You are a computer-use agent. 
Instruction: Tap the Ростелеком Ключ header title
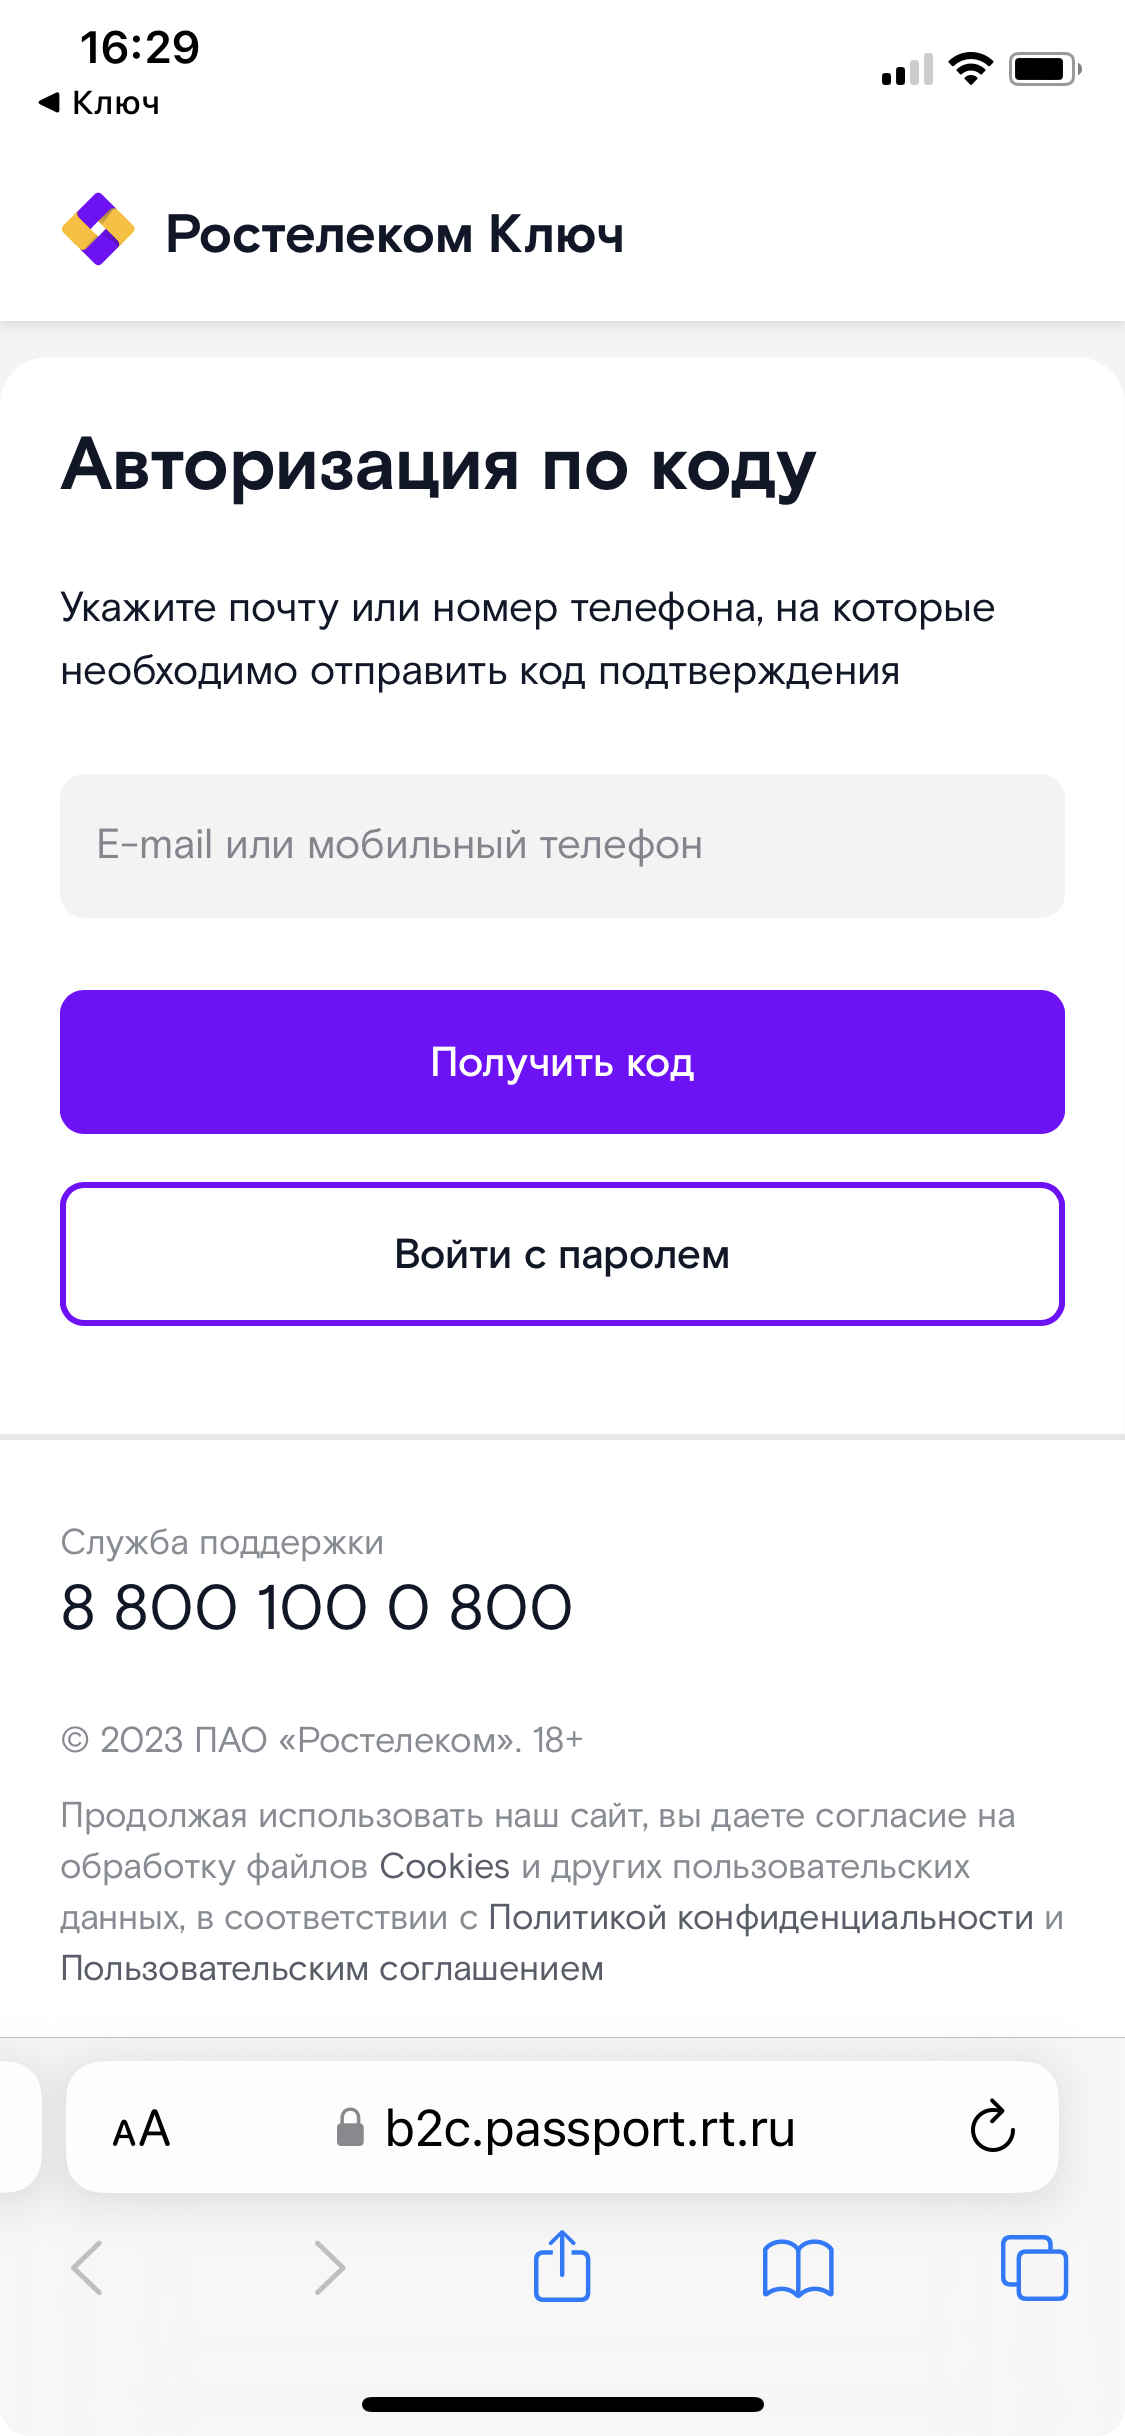point(395,234)
